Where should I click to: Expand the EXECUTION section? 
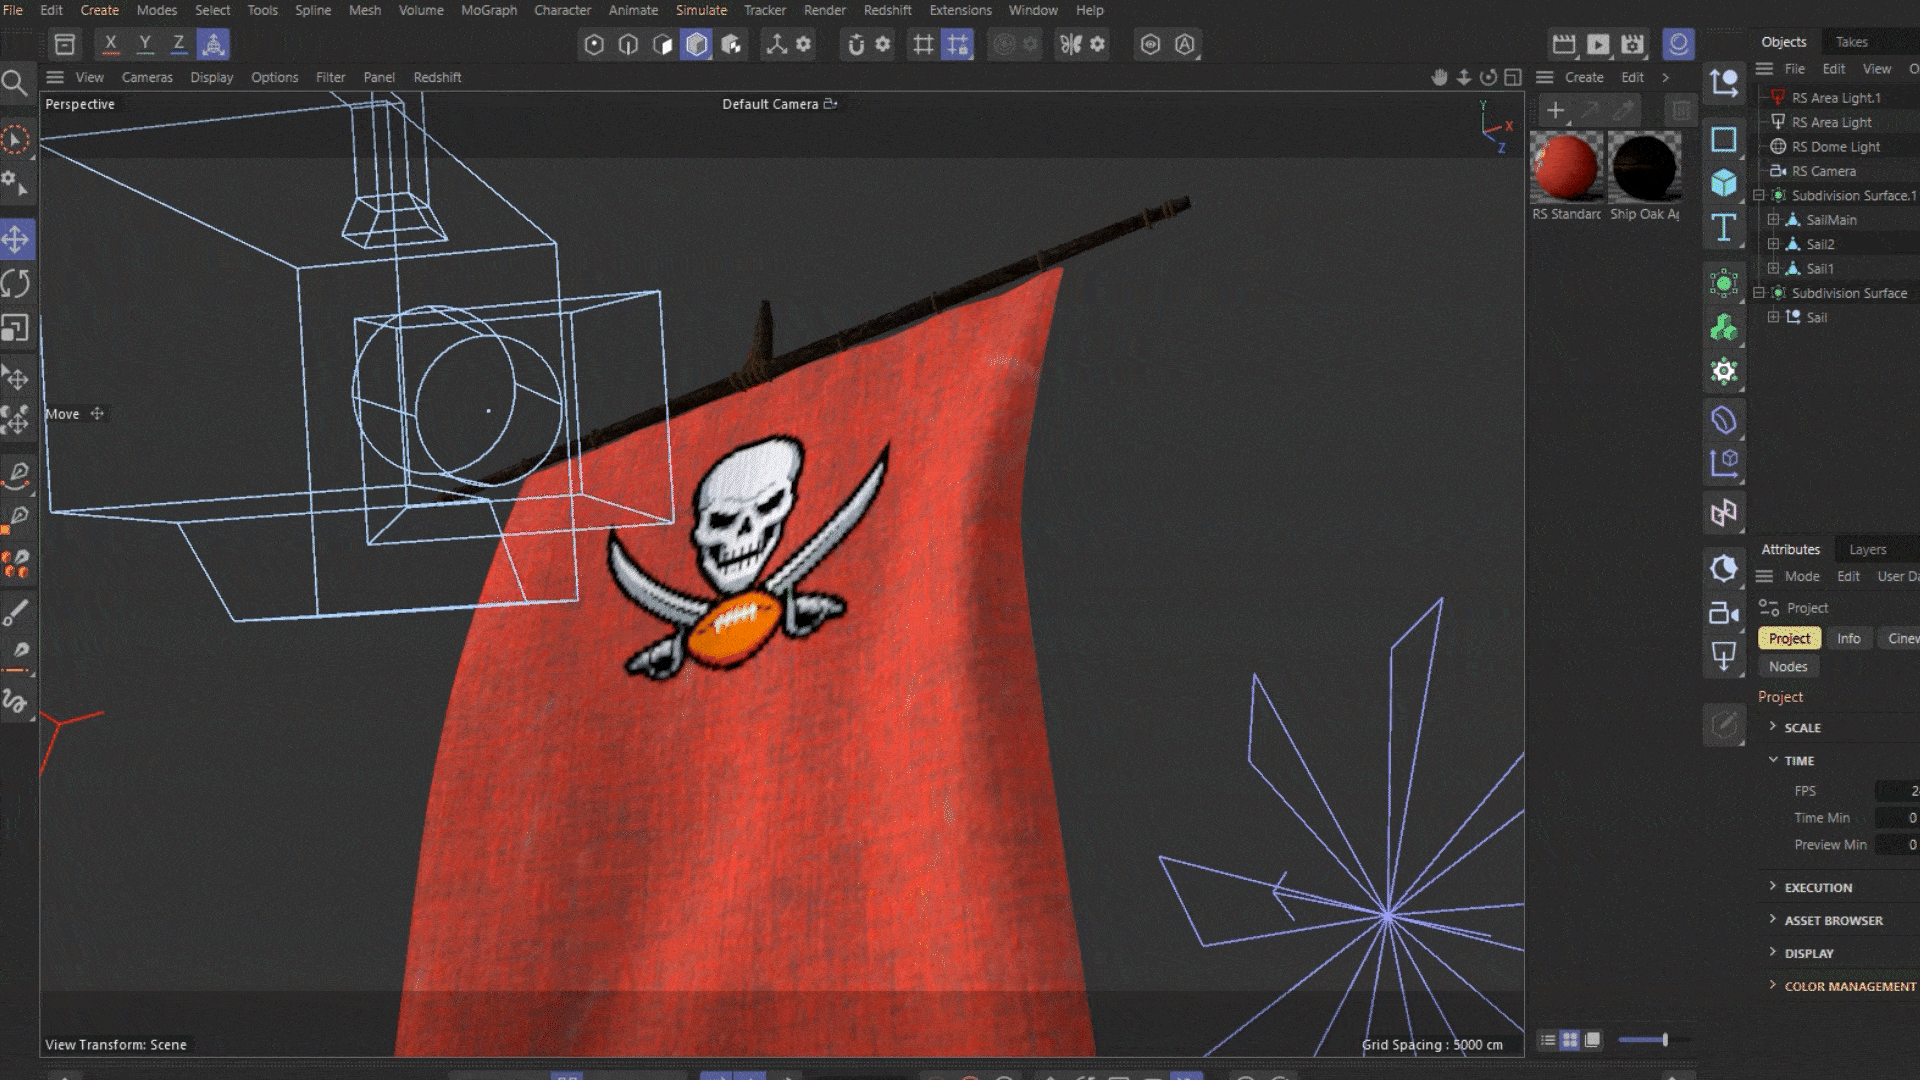[x=1773, y=887]
